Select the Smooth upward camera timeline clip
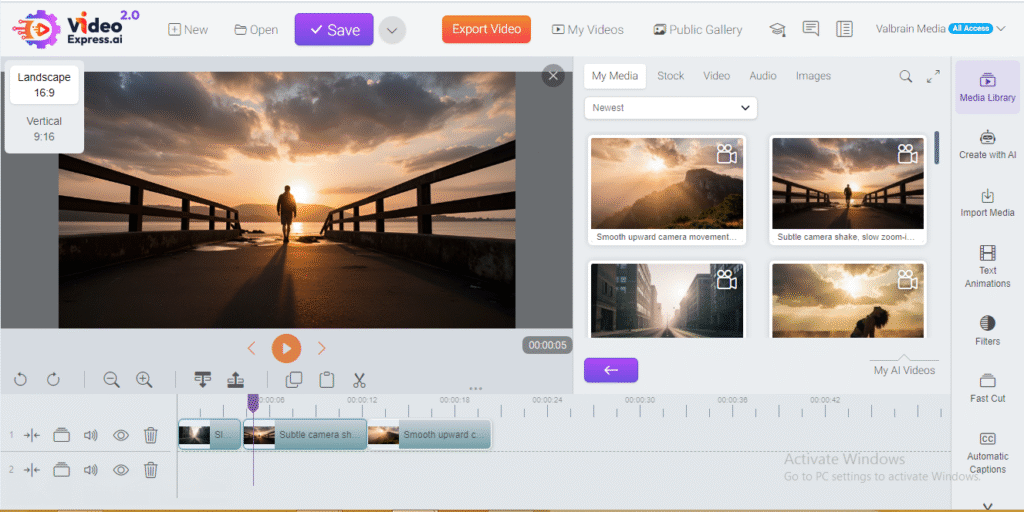 [x=429, y=434]
